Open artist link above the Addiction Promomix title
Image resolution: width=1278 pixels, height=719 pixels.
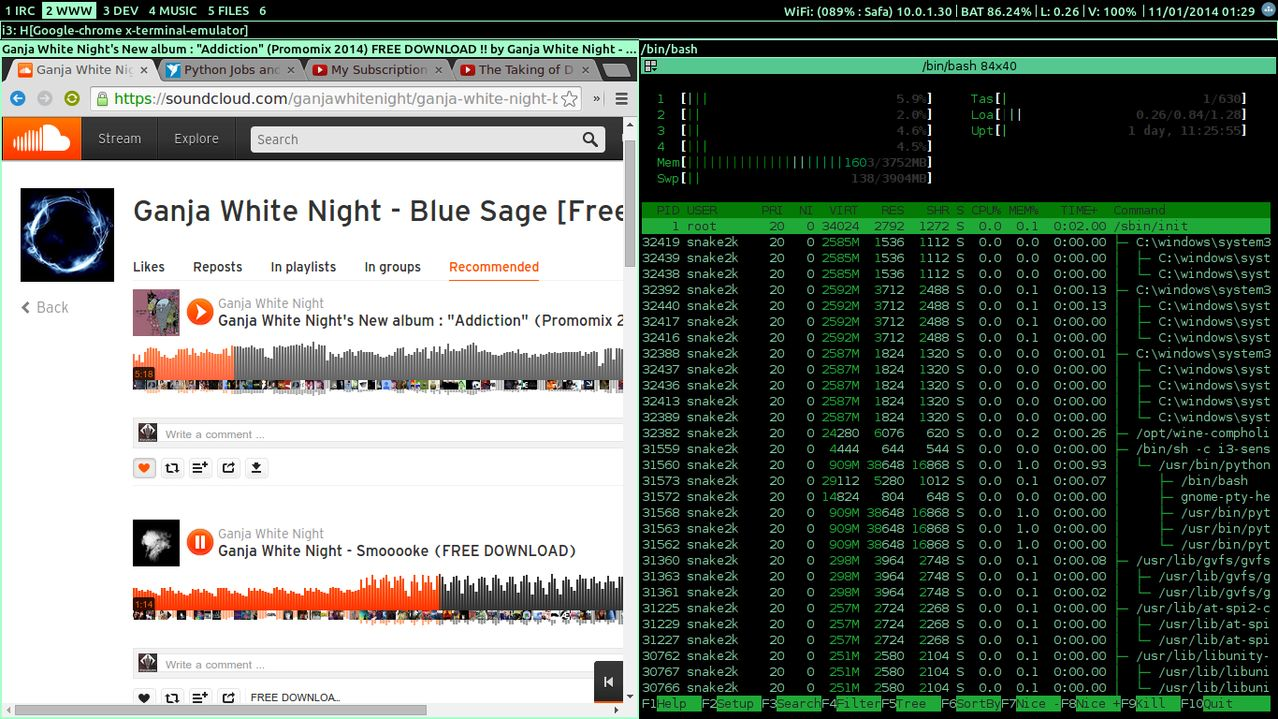pos(271,303)
